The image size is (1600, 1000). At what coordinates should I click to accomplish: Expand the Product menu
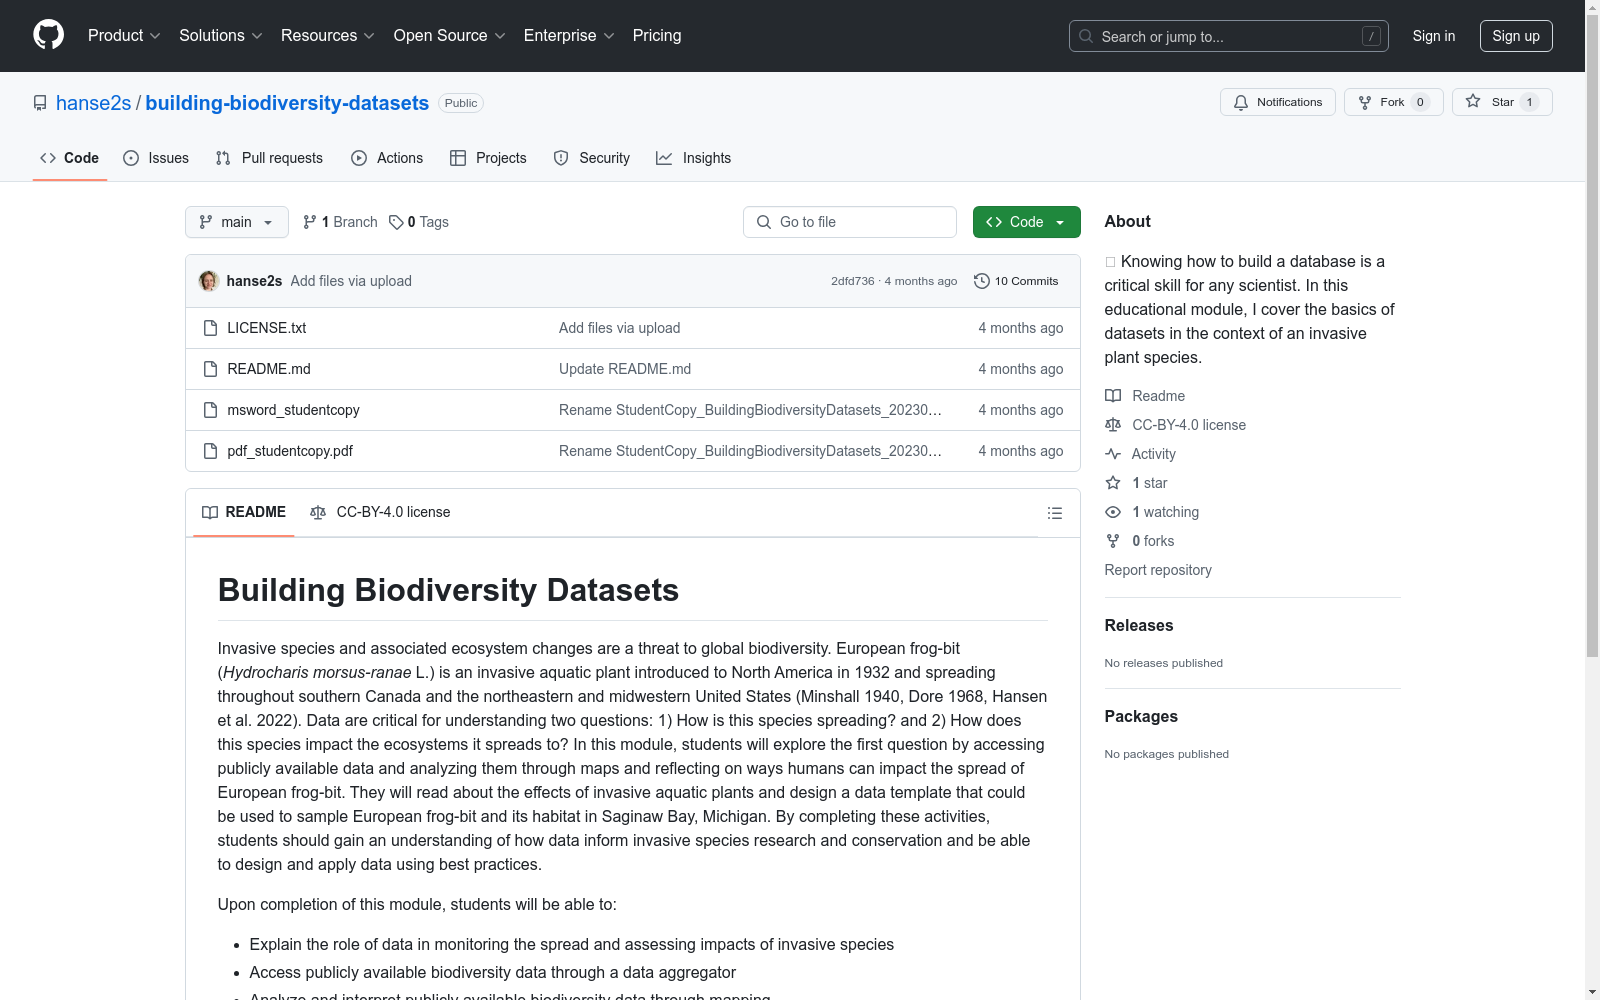pyautogui.click(x=124, y=35)
